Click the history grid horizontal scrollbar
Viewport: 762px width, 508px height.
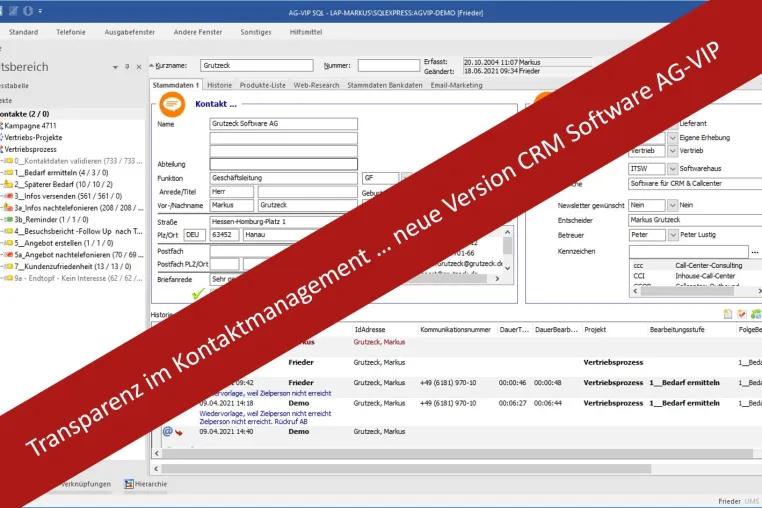click(457, 453)
